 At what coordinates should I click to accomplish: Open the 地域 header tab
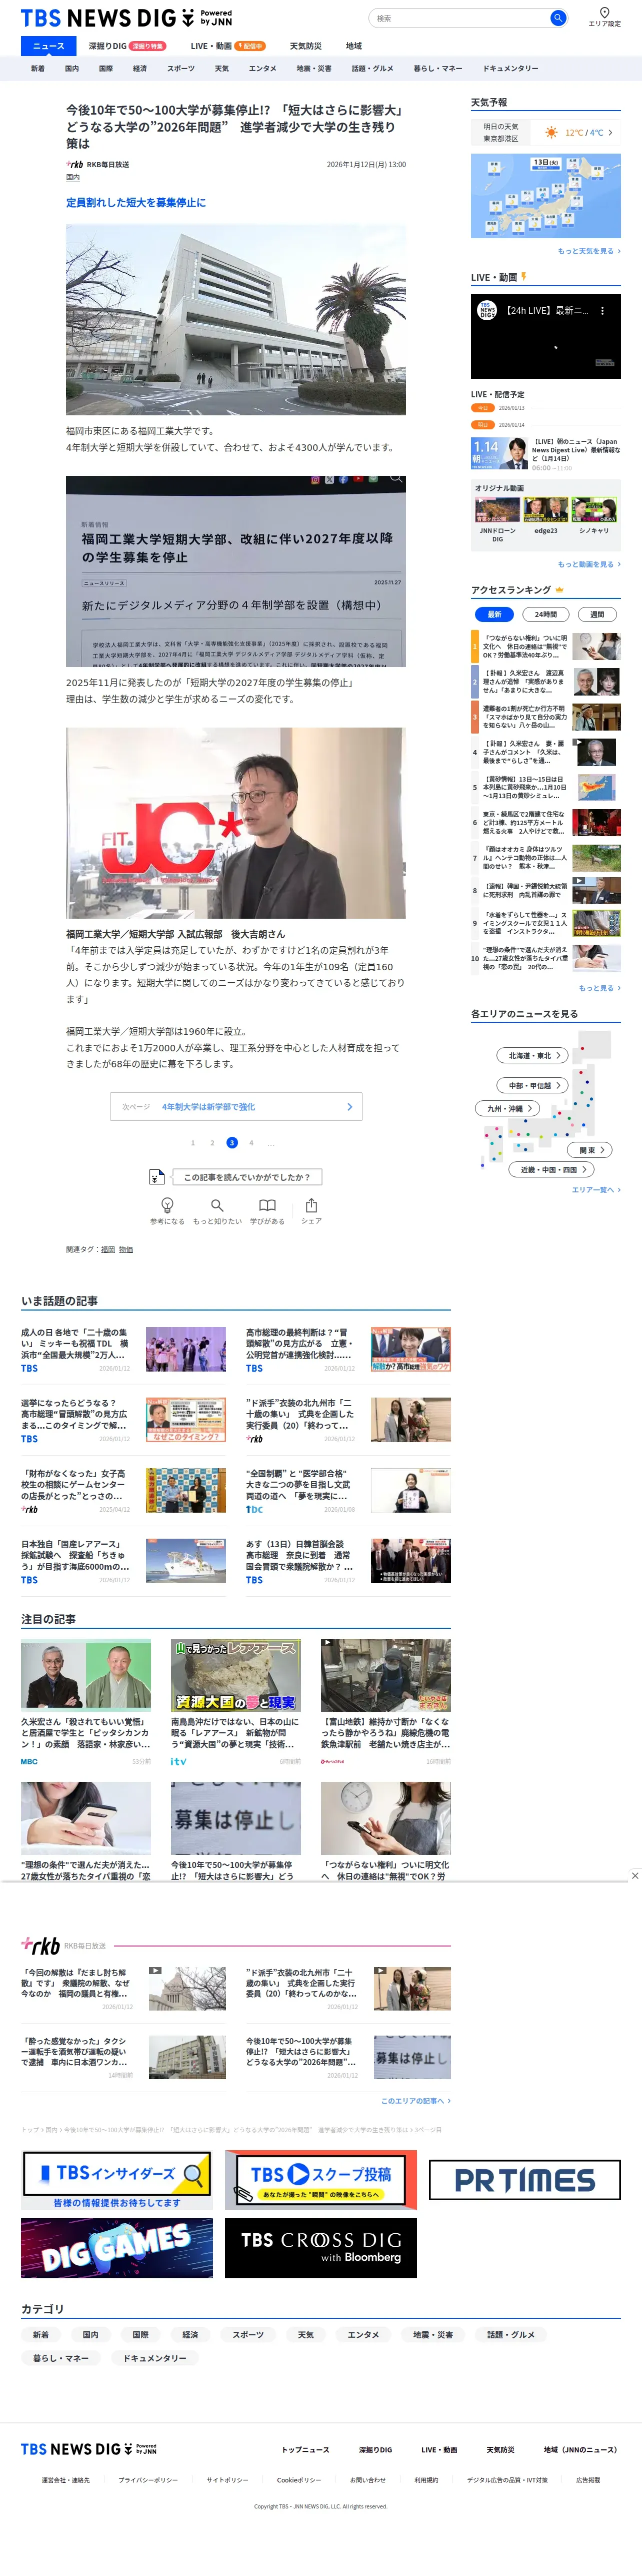click(354, 46)
